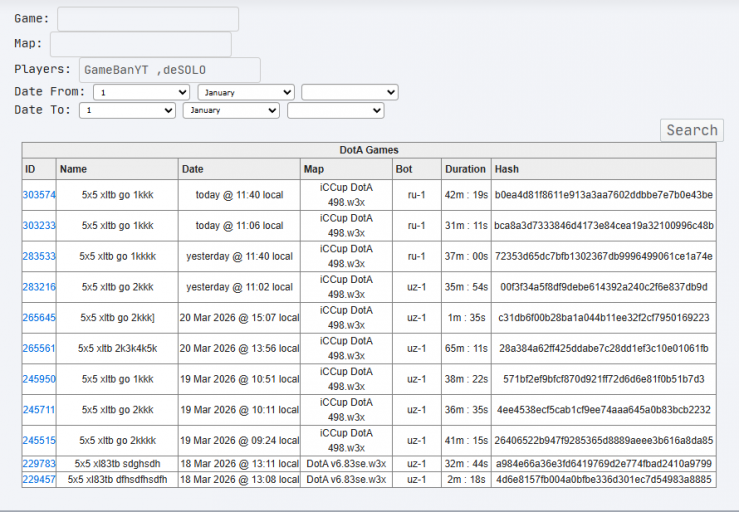Focus the Map input field
The image size is (739, 512).
(141, 44)
